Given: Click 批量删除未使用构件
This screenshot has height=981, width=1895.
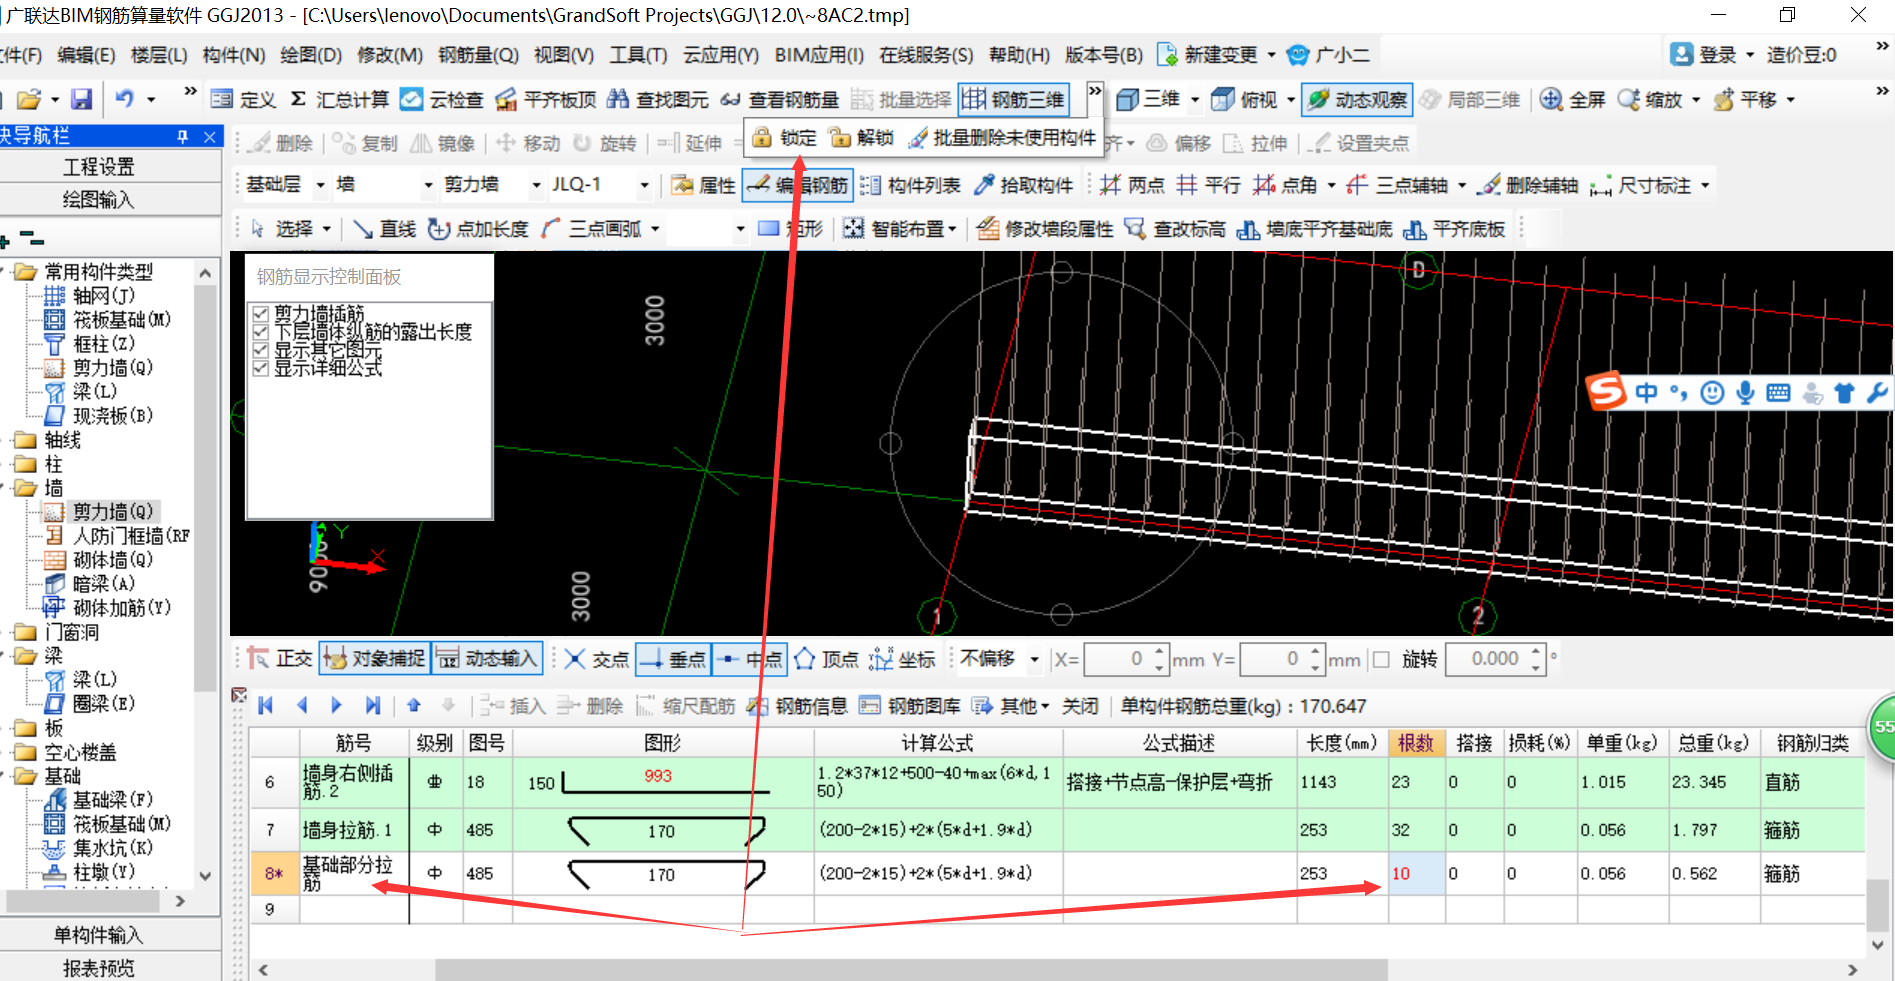Looking at the screenshot, I should [1003, 138].
